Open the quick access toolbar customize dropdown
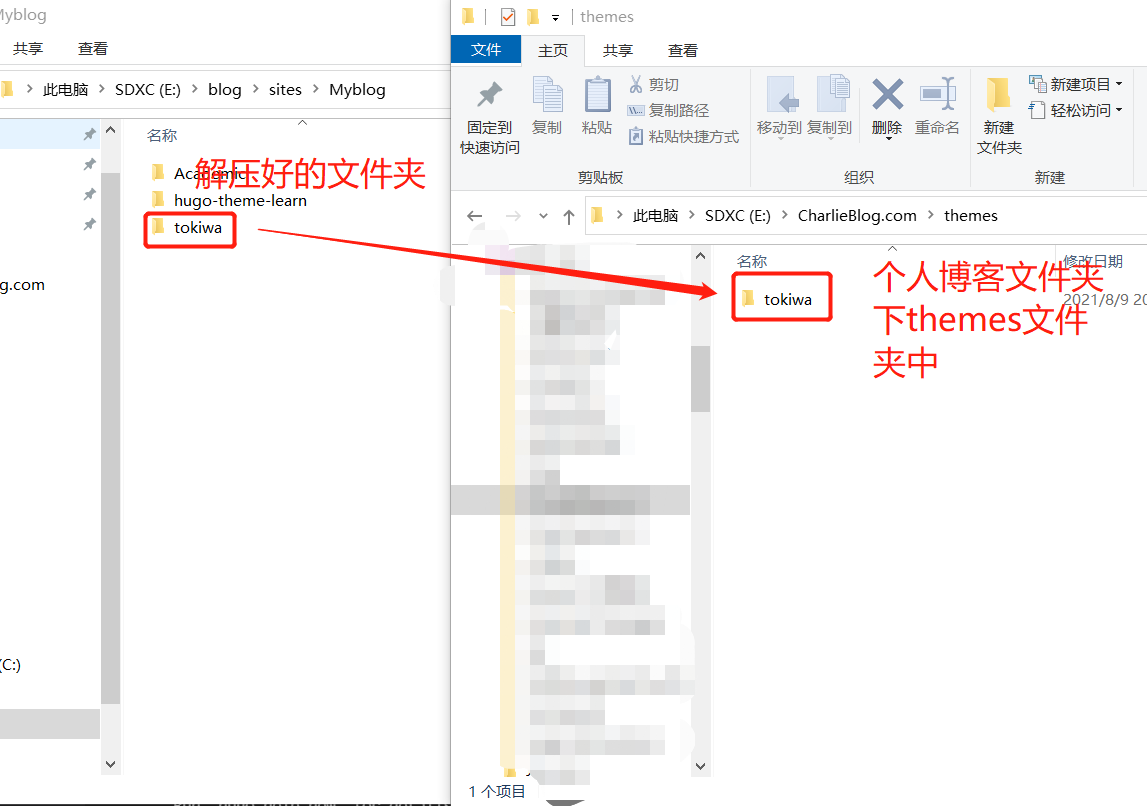Screen dimensions: 1147x806 [554, 16]
